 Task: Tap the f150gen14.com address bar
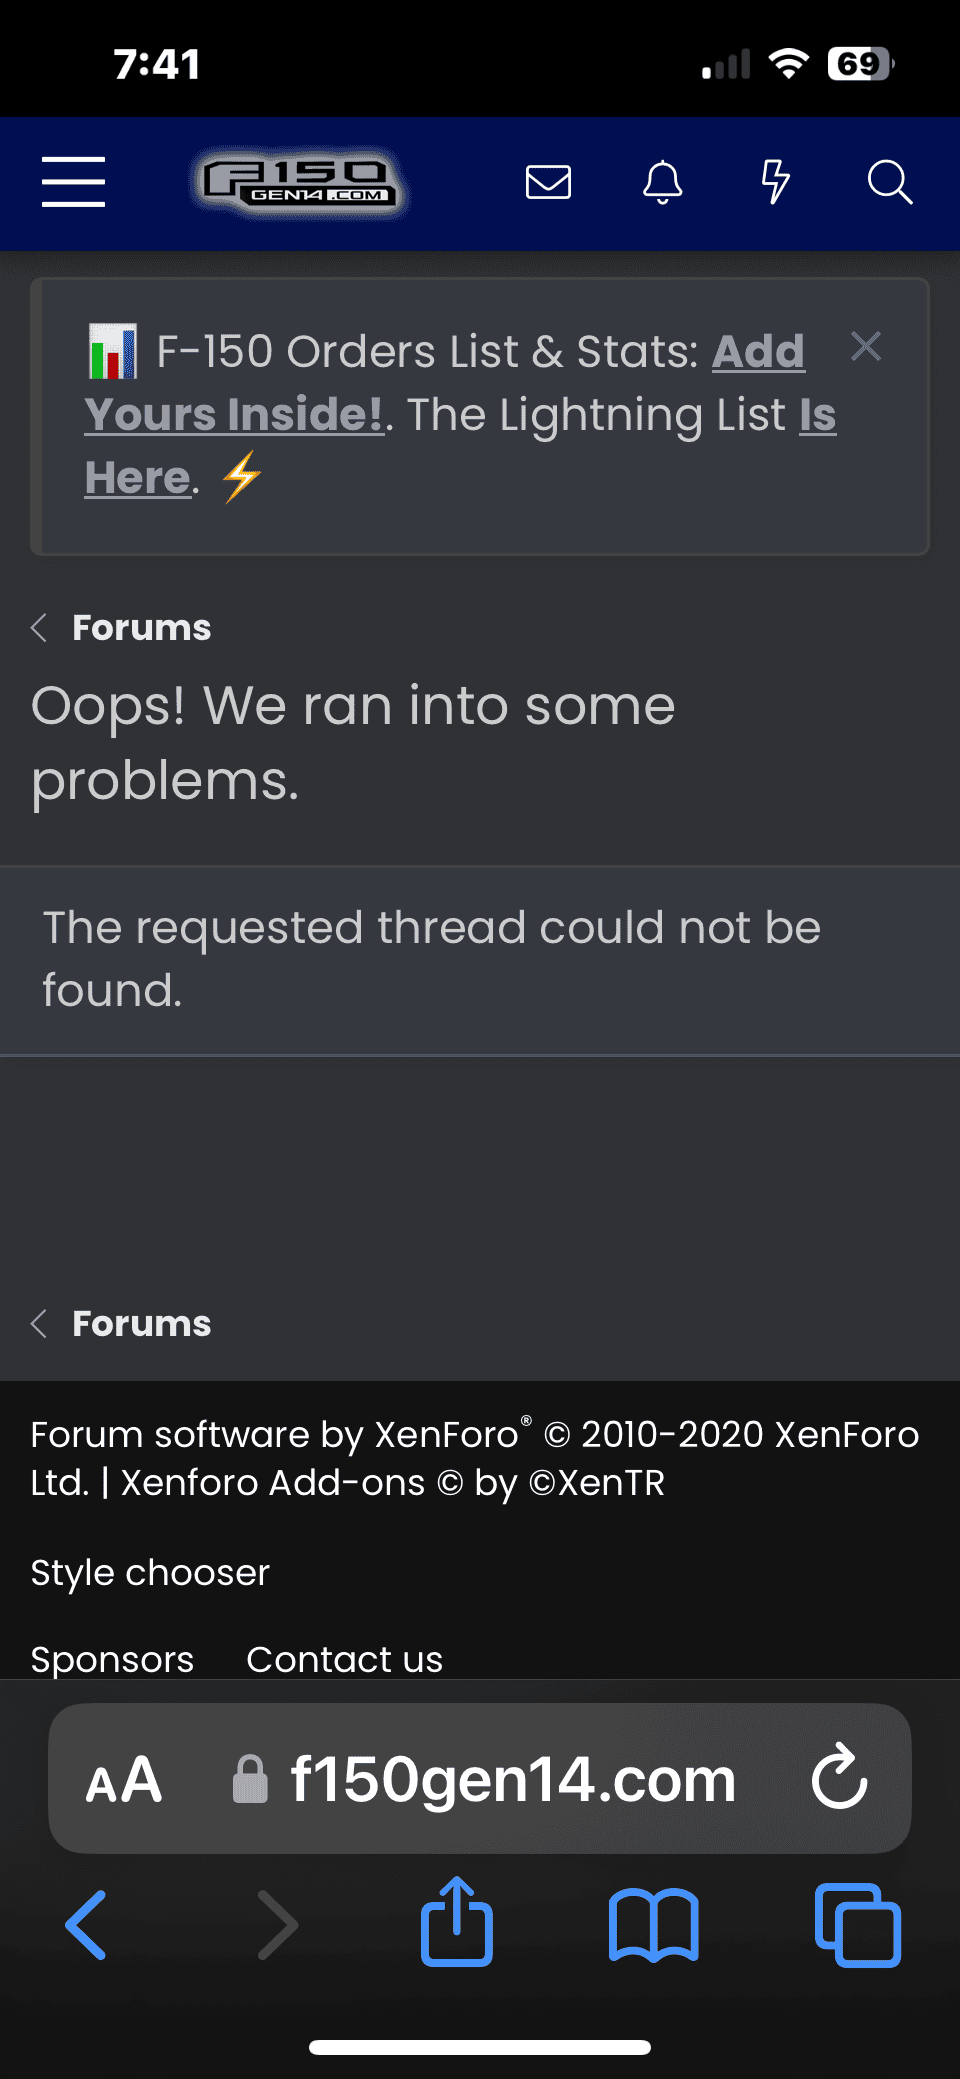[x=512, y=1780]
